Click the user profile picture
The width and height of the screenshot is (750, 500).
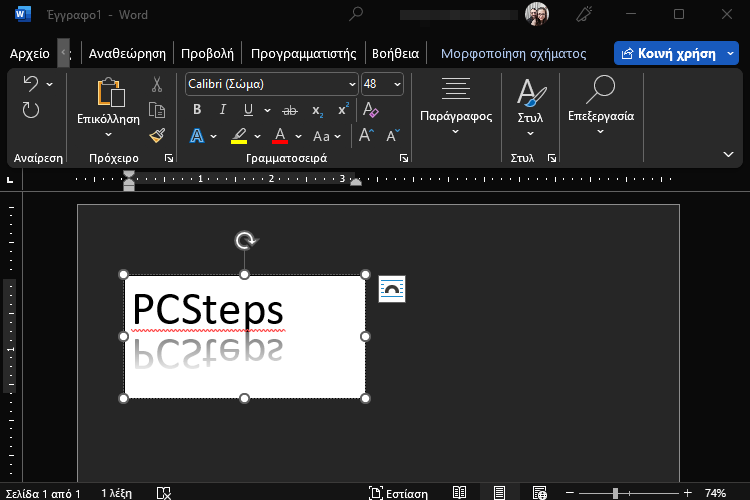(x=537, y=14)
